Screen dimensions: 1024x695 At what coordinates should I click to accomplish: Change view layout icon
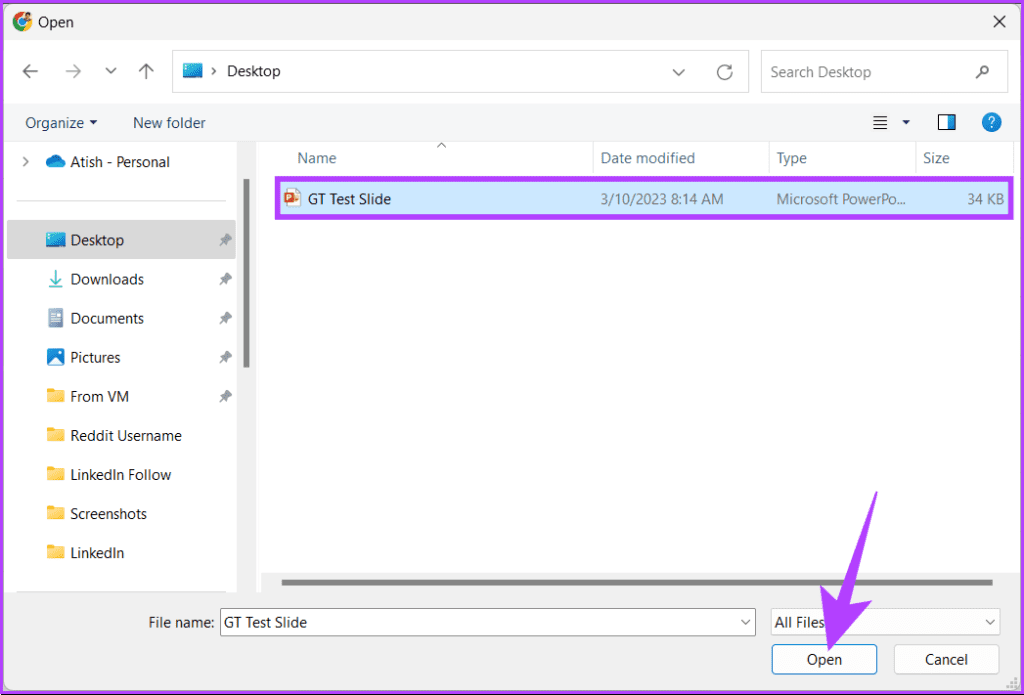[880, 122]
